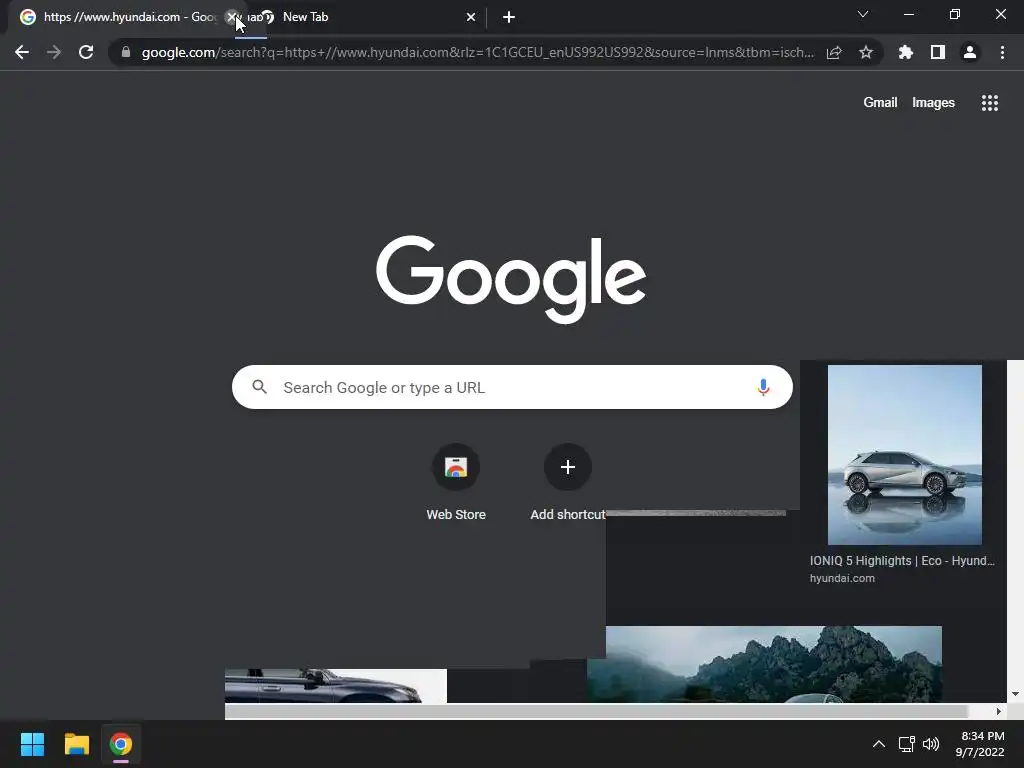Viewport: 1024px width, 768px height.
Task: Reload the current page
Action: 86,52
